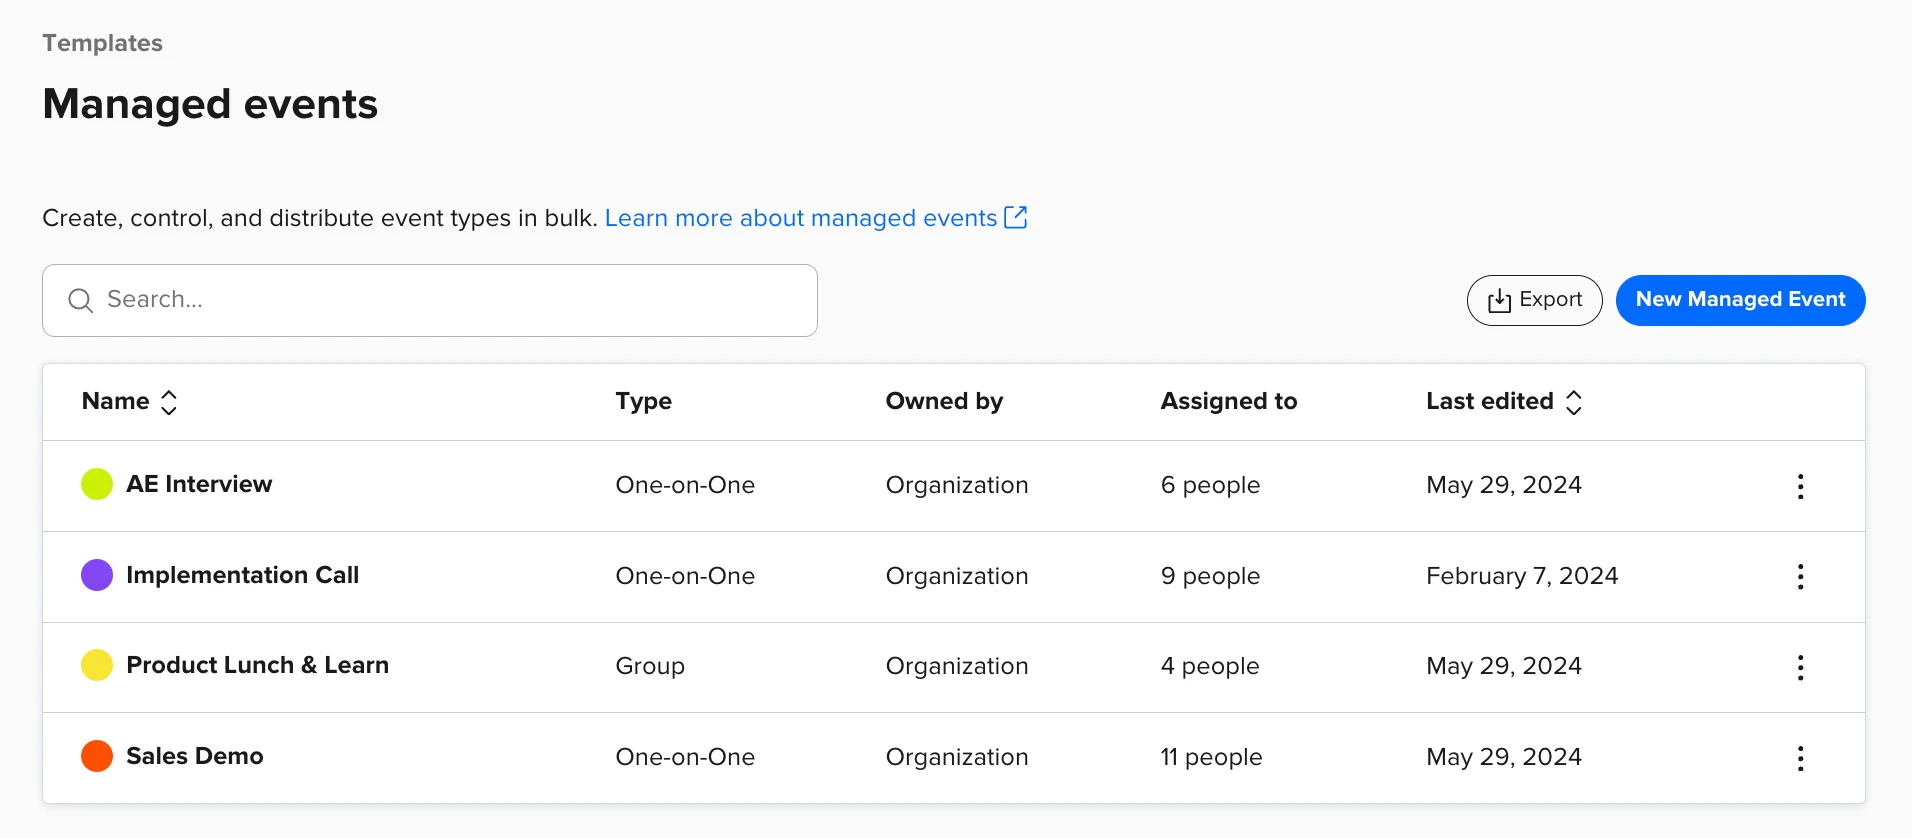Open Learn more about managed events link
This screenshot has width=1912, height=838.
[x=800, y=218]
